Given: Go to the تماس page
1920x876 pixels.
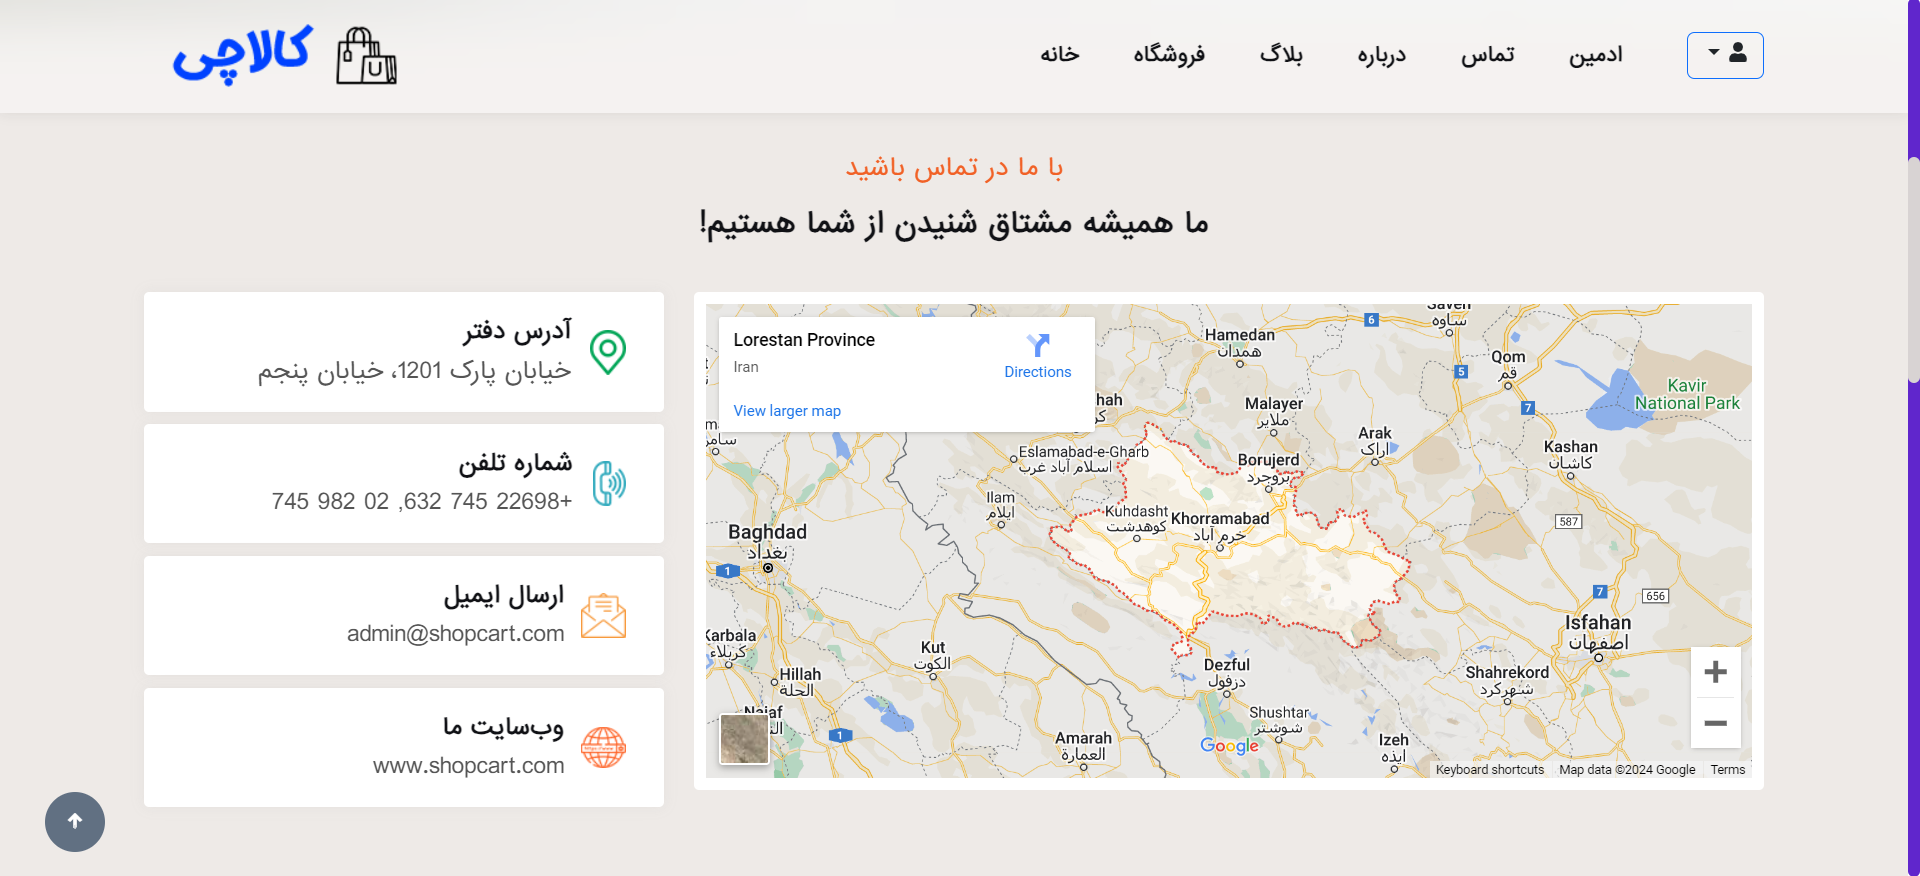Looking at the screenshot, I should [x=1488, y=55].
